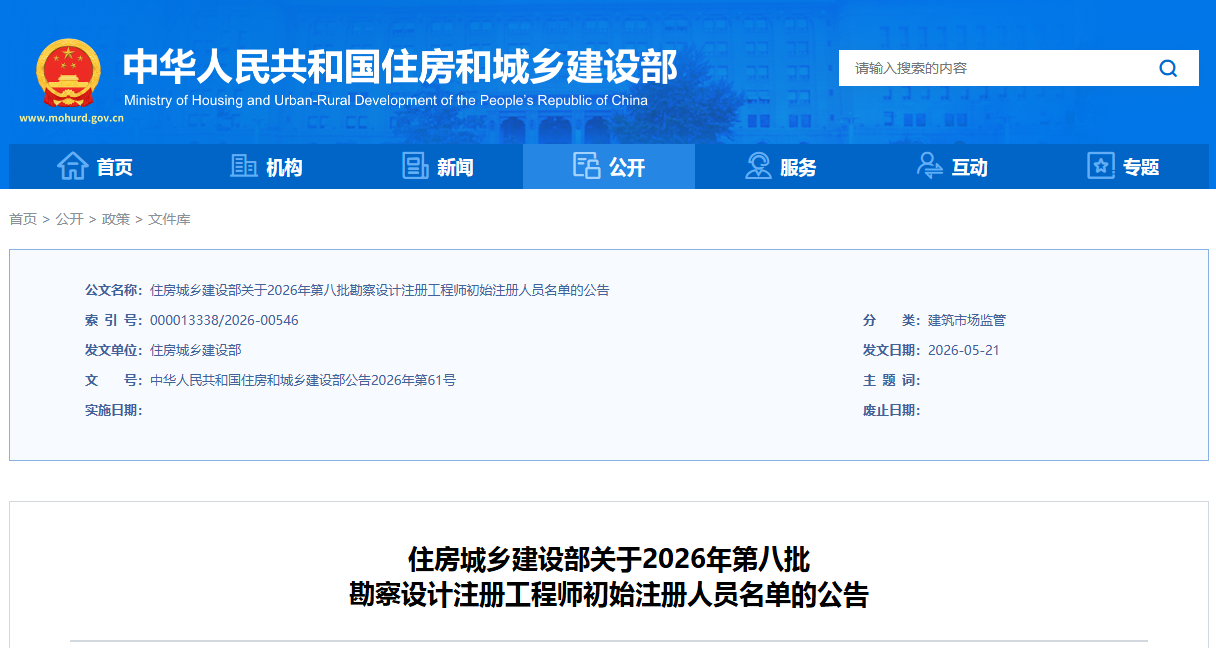
Task: Click the heading line 勘察设计注册工程师初始注册人员名单的公告
Action: point(609,596)
